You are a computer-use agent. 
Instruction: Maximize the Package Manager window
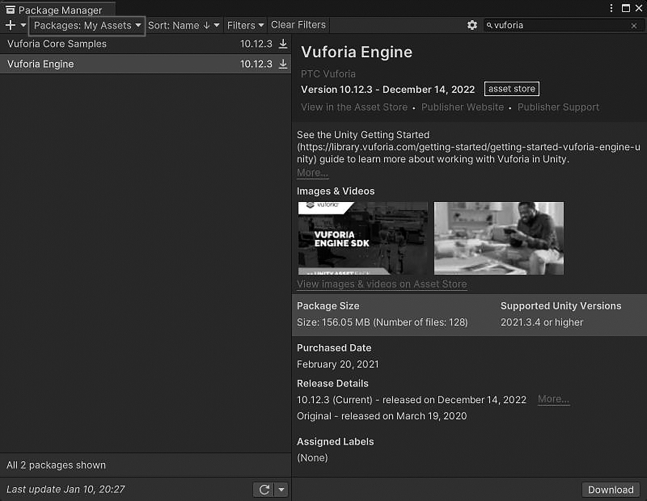coord(626,8)
